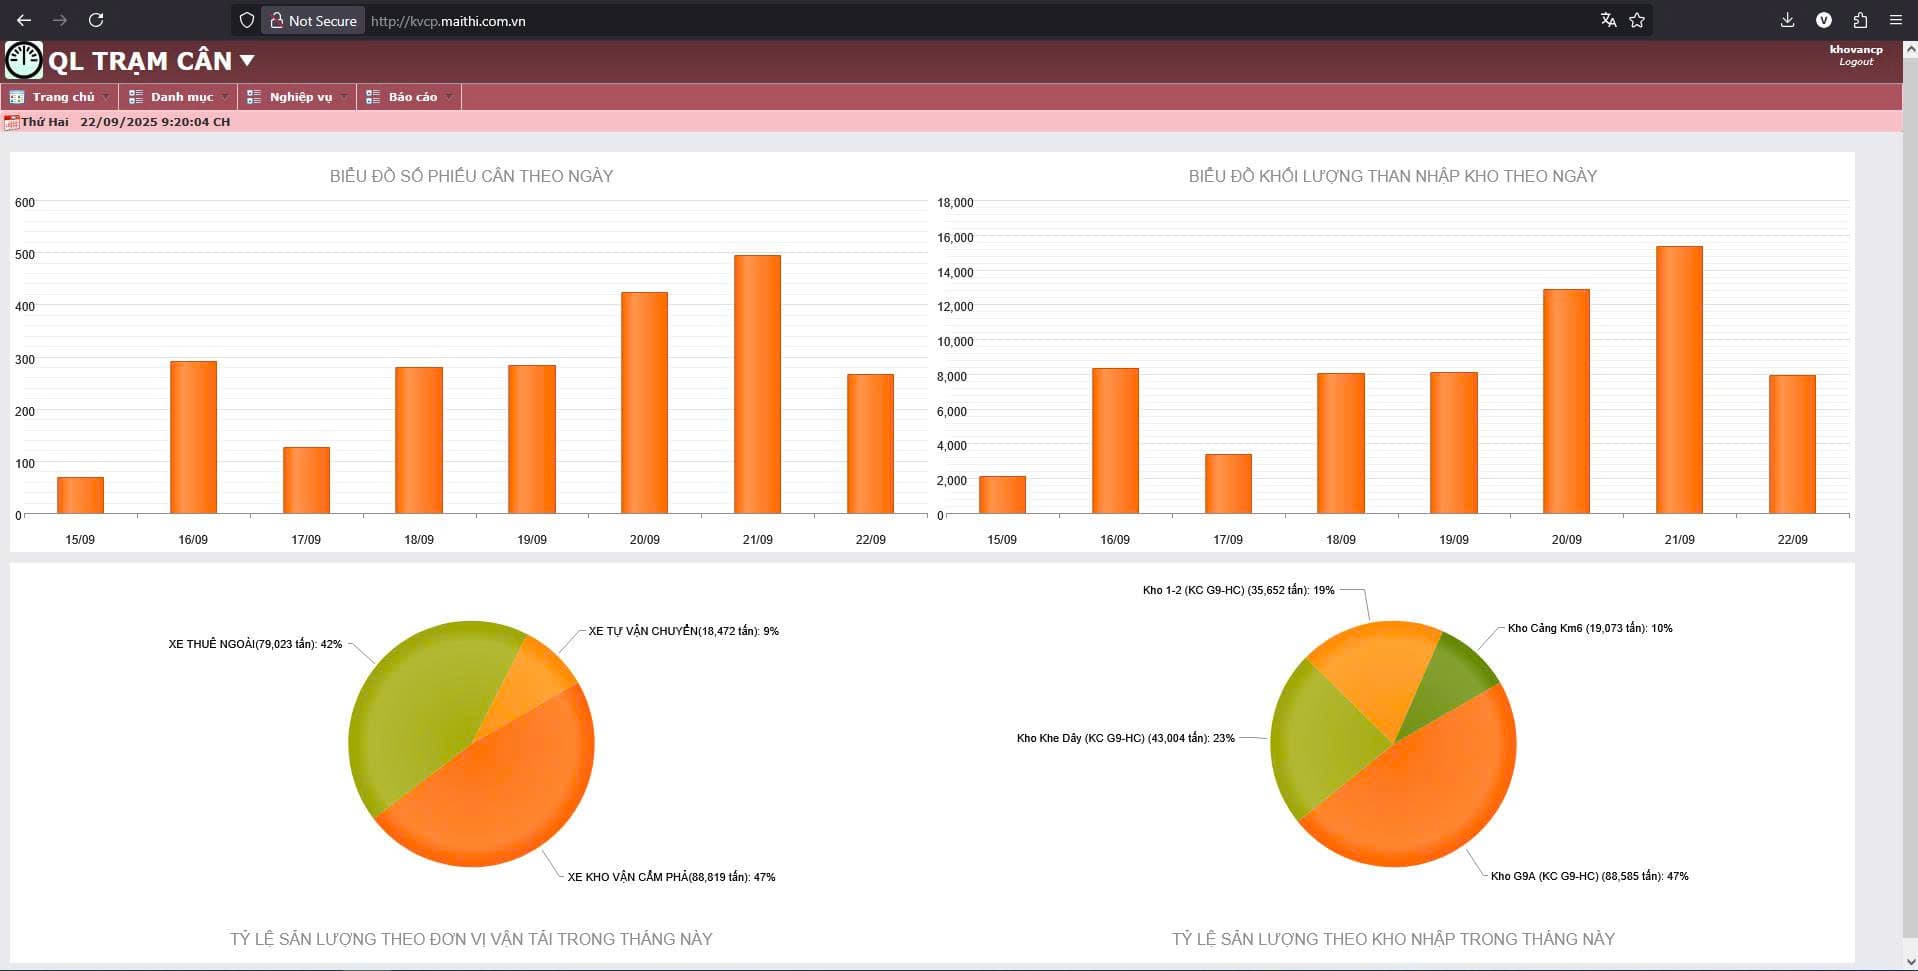The height and width of the screenshot is (971, 1918).
Task: Click the Logout link
Action: [1856, 62]
